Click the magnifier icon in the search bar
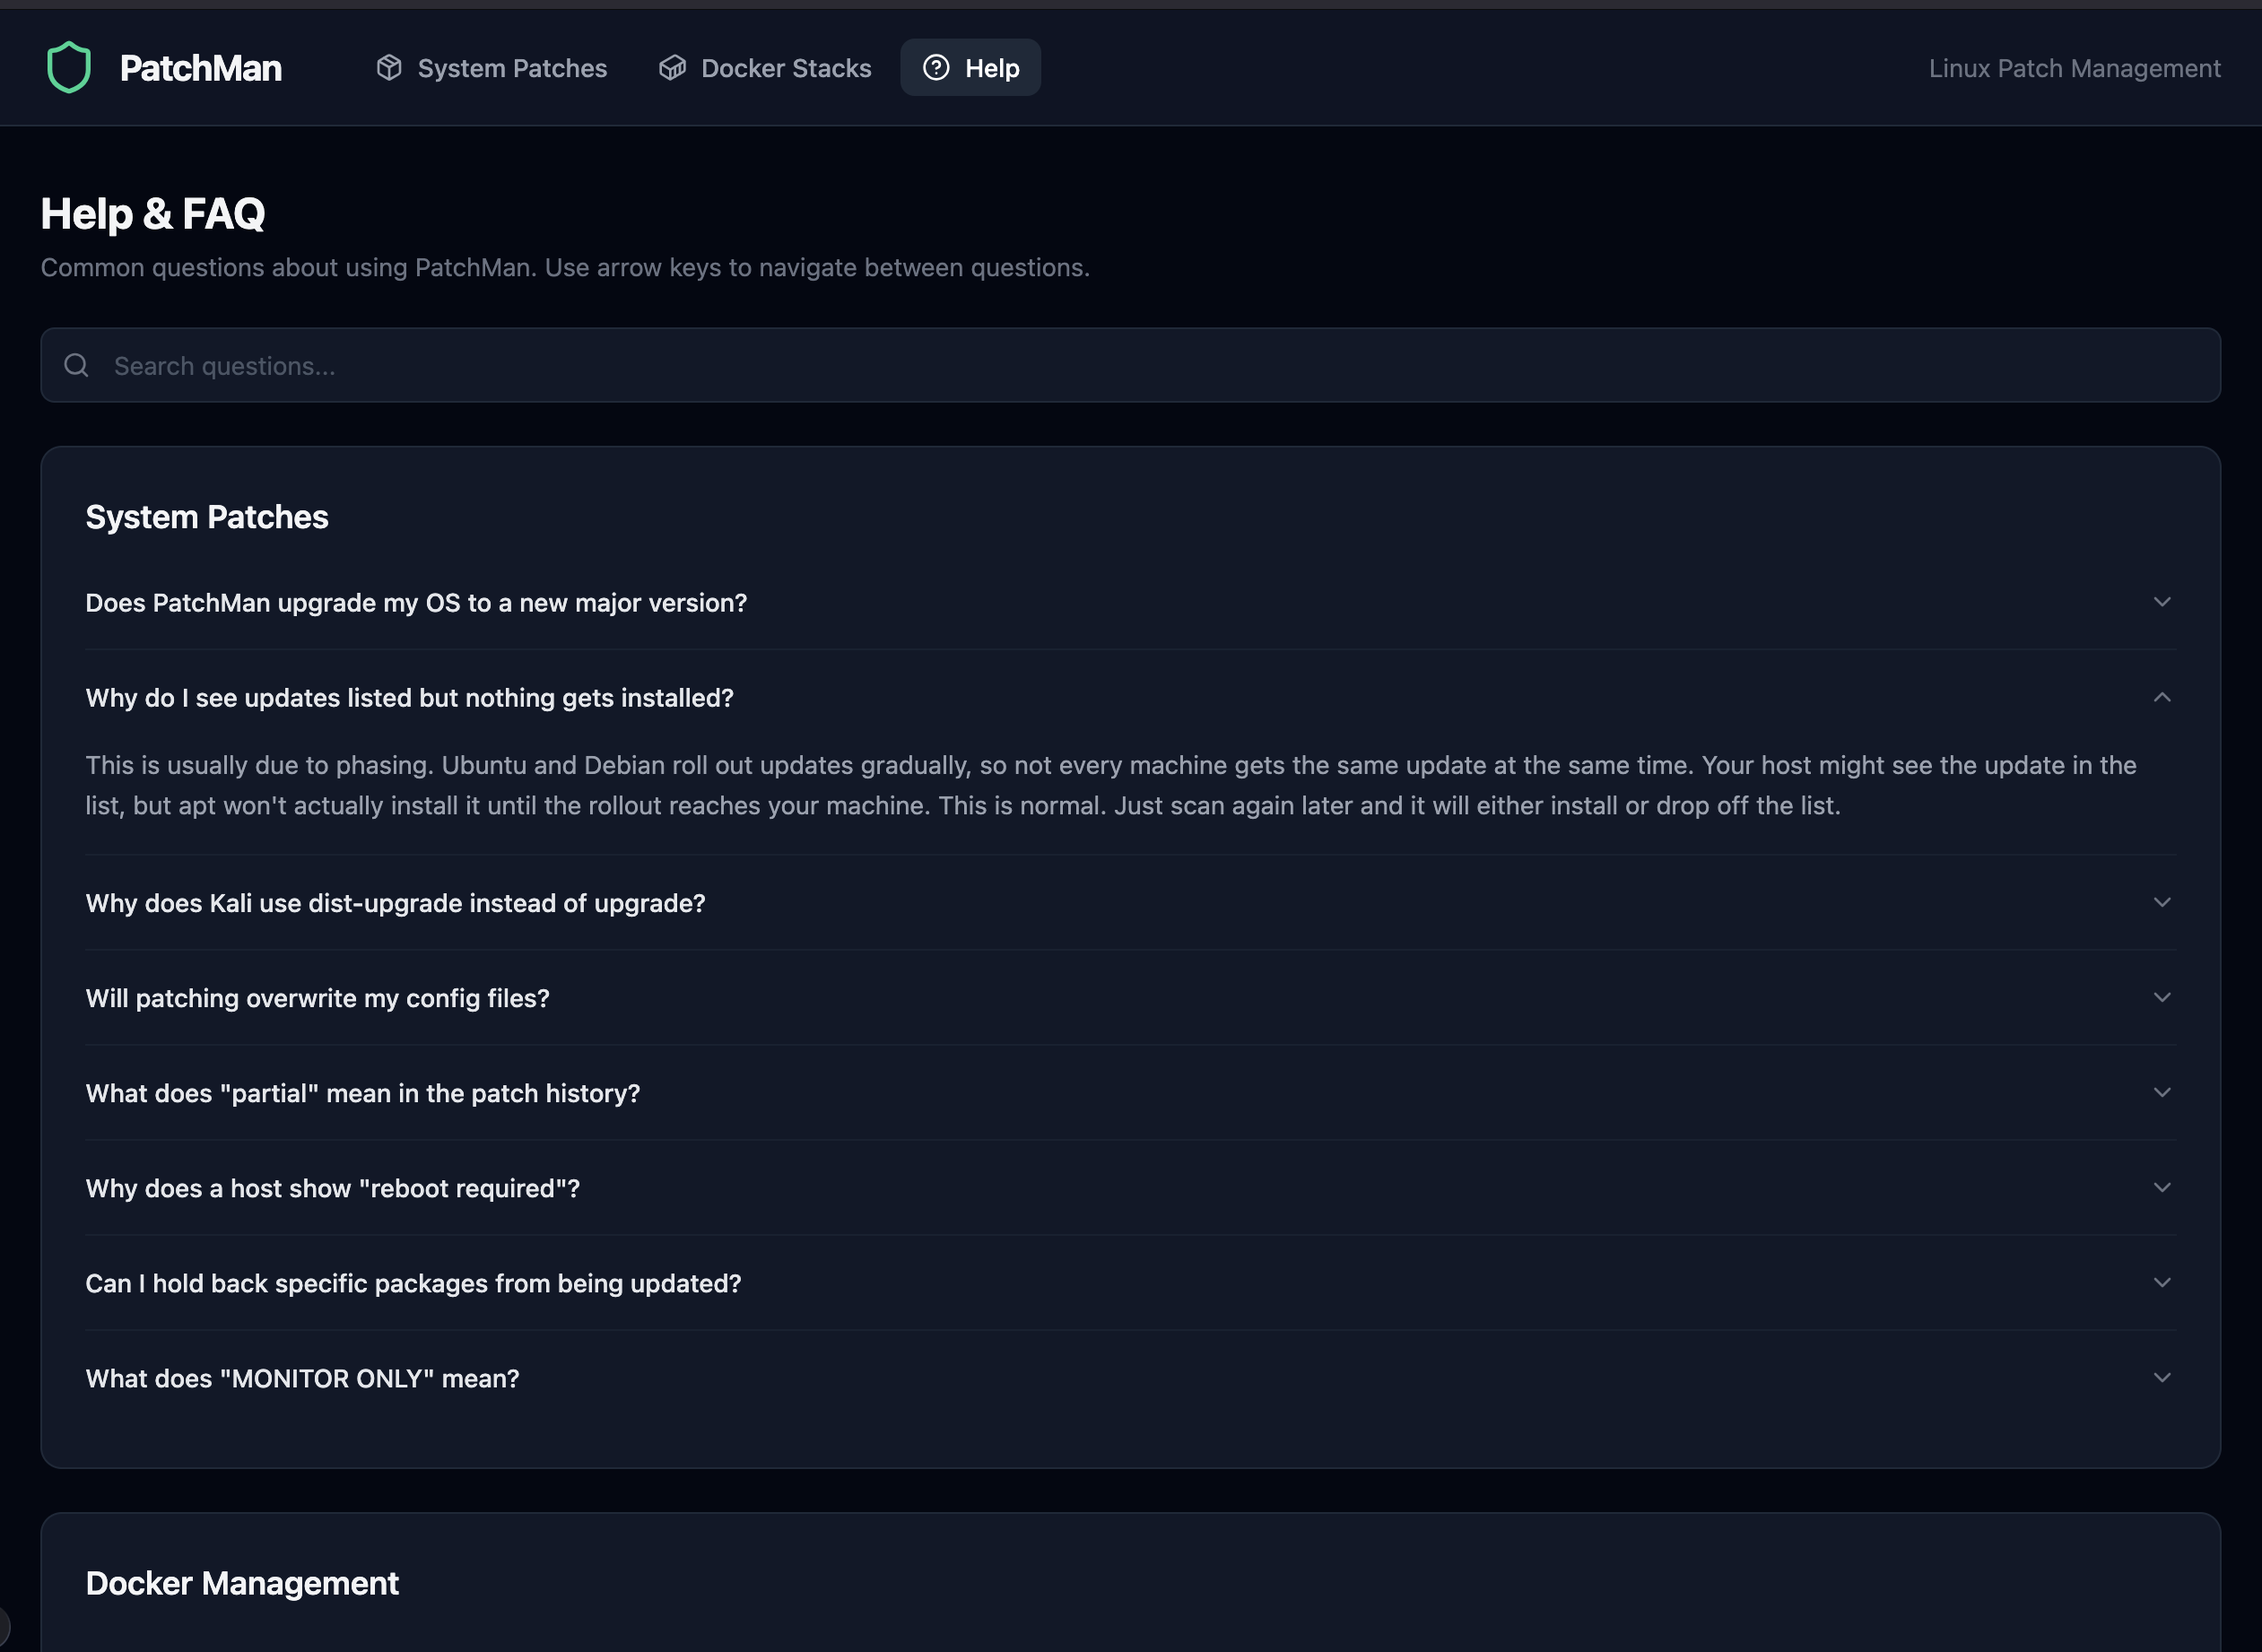The height and width of the screenshot is (1652, 2262). coord(76,364)
